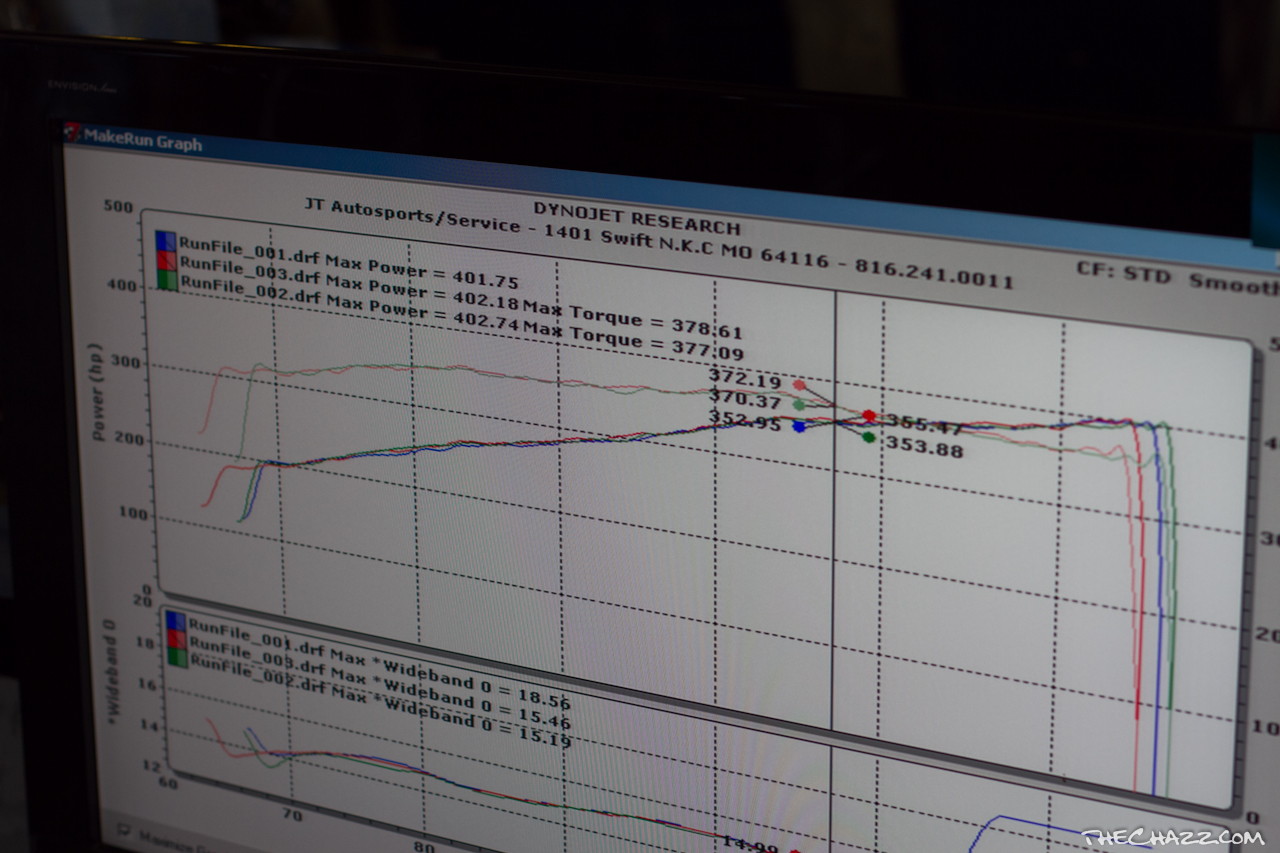Select the light red 372.19 data marker

[799, 385]
